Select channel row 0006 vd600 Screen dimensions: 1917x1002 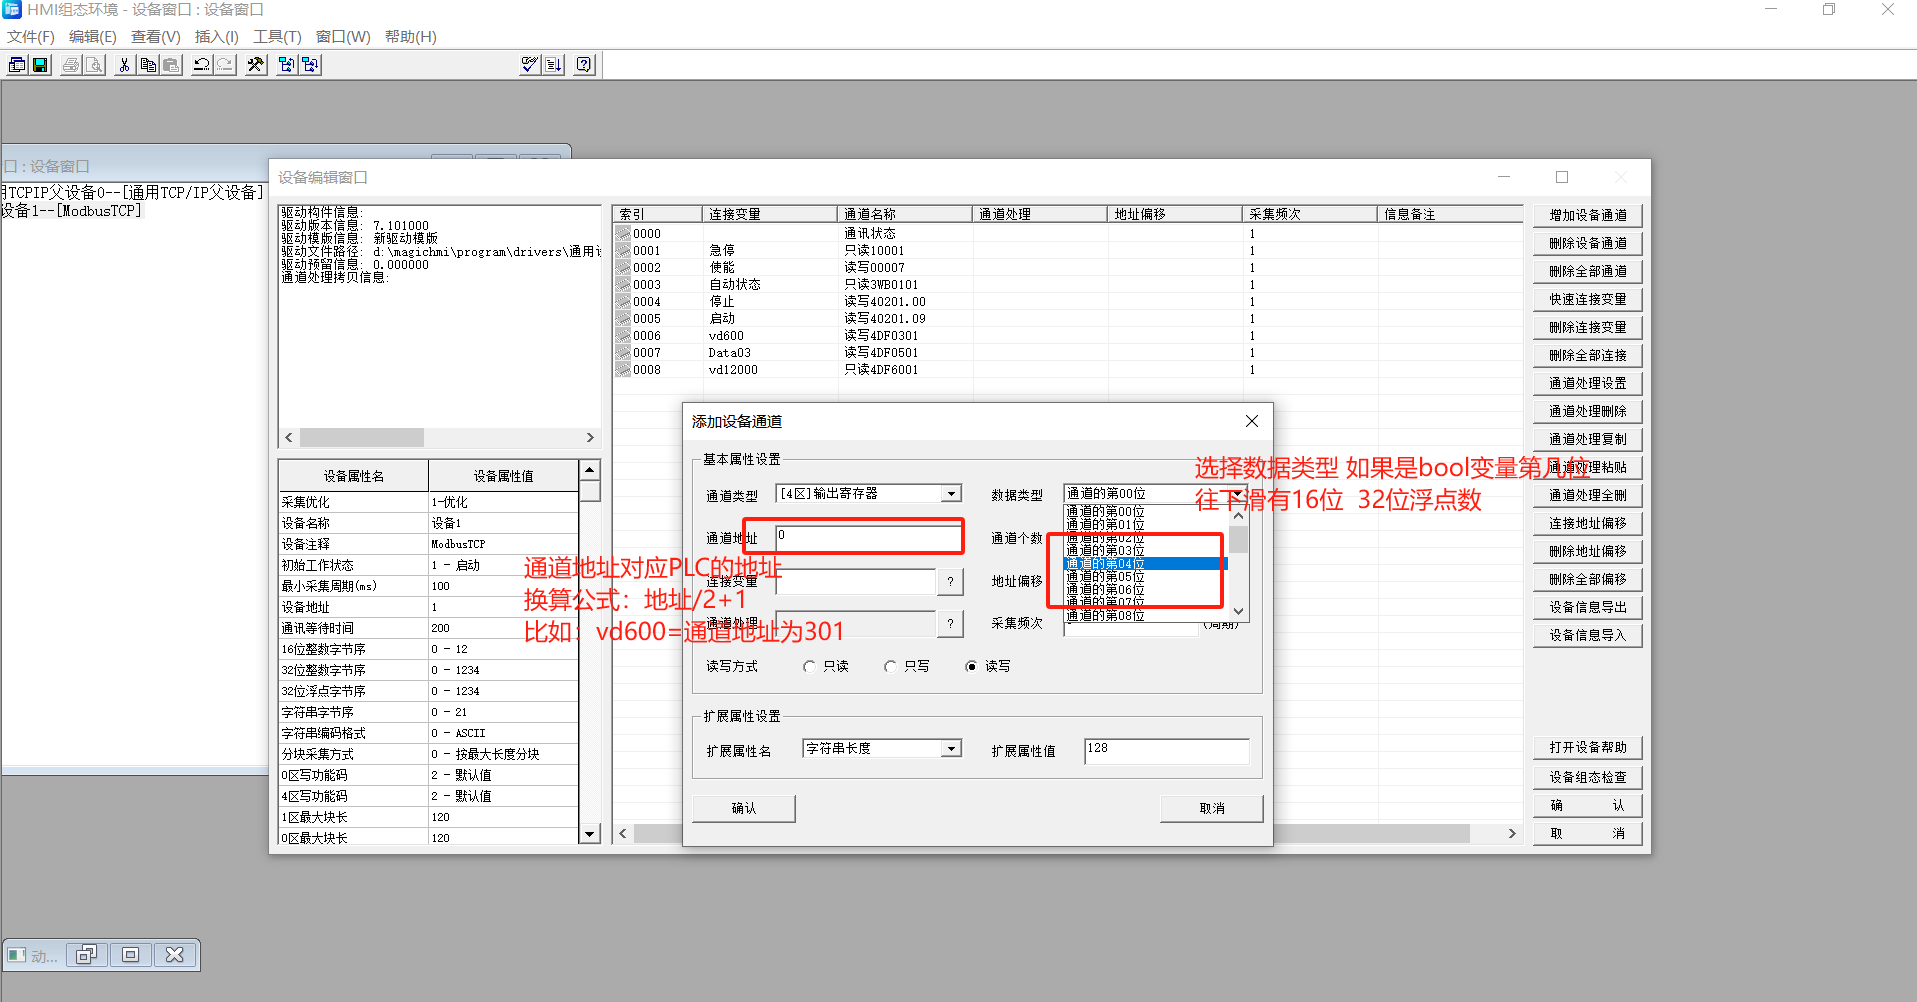pos(1067,336)
